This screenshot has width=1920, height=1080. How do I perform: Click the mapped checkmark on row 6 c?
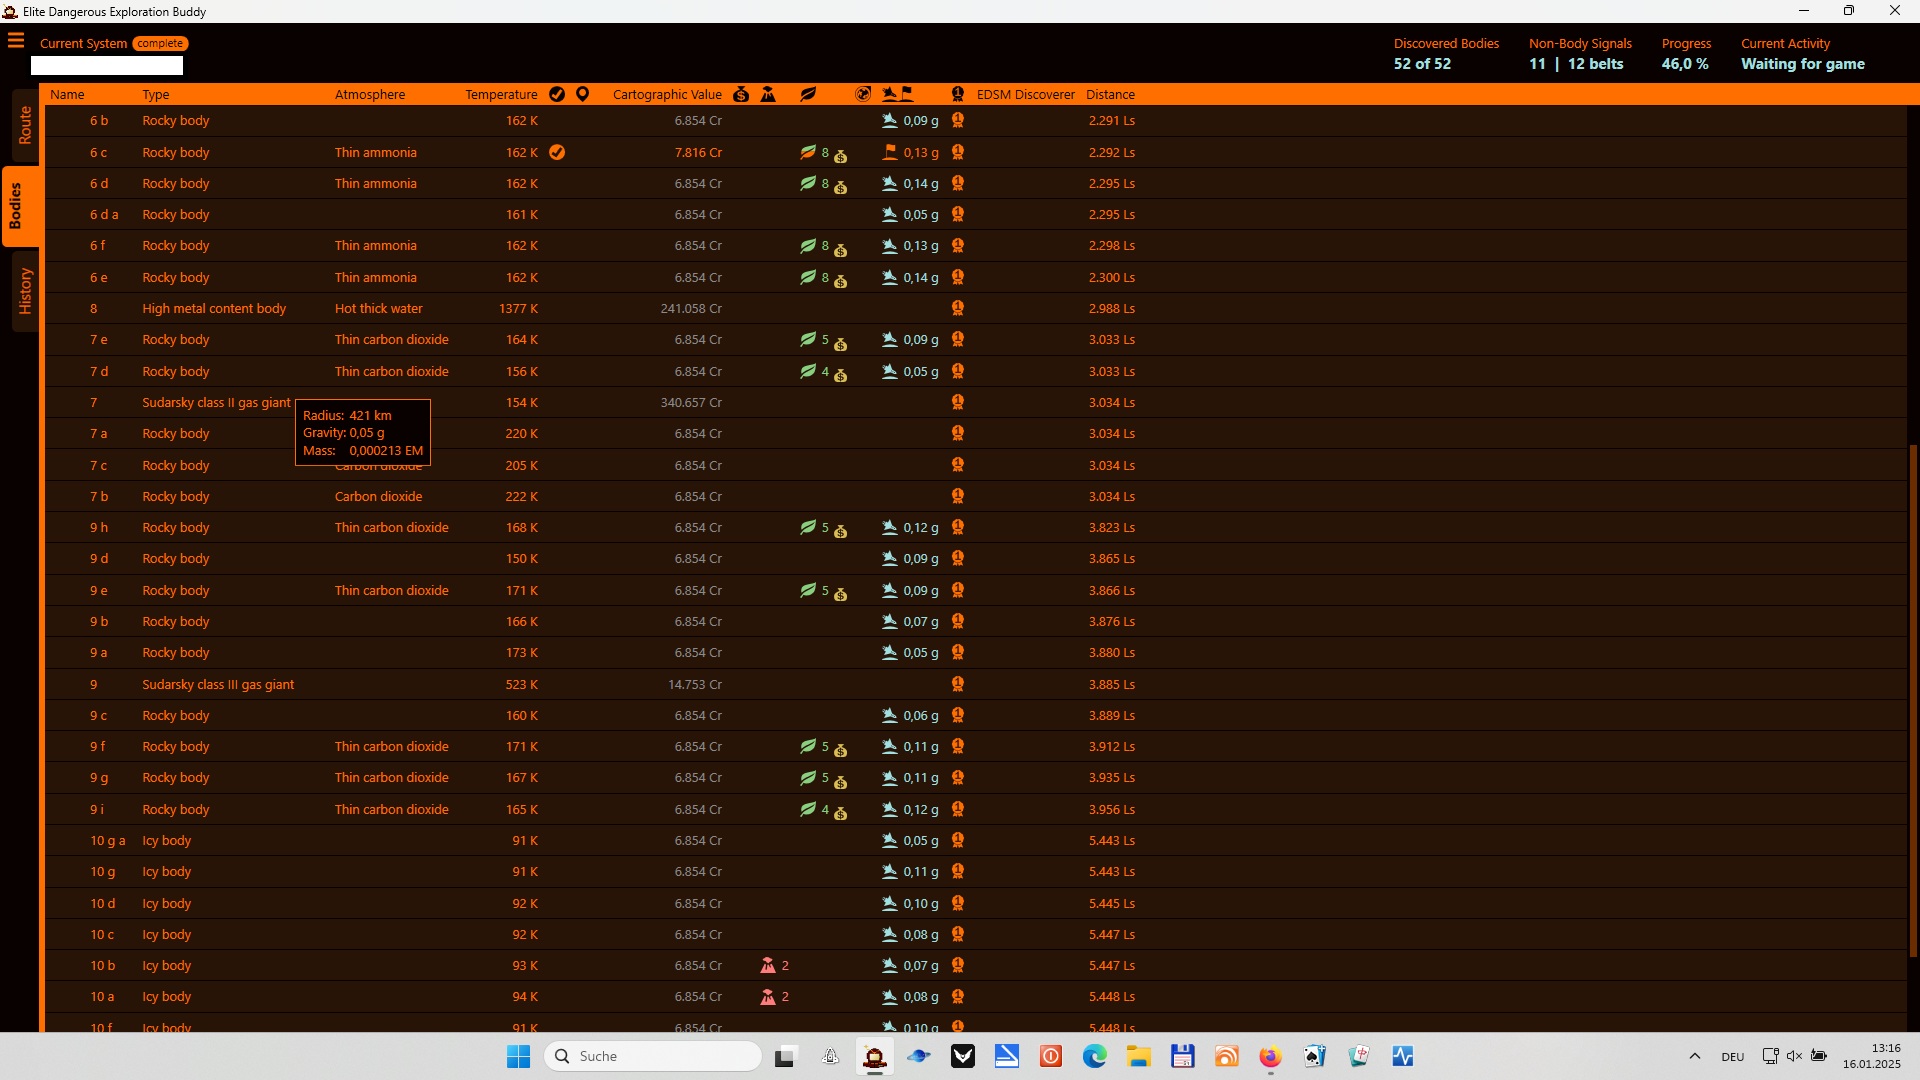[x=557, y=152]
